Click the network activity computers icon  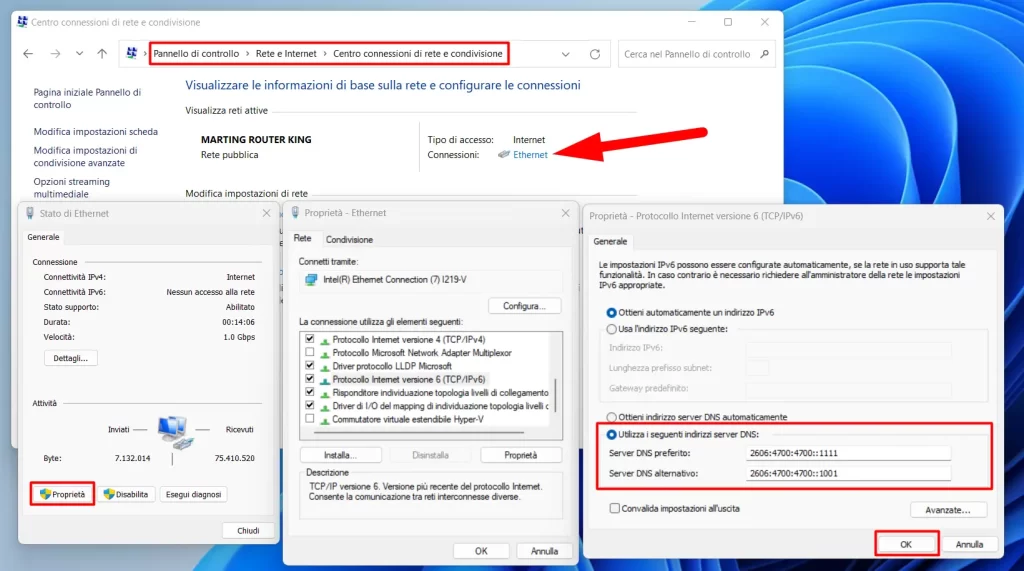(174, 432)
